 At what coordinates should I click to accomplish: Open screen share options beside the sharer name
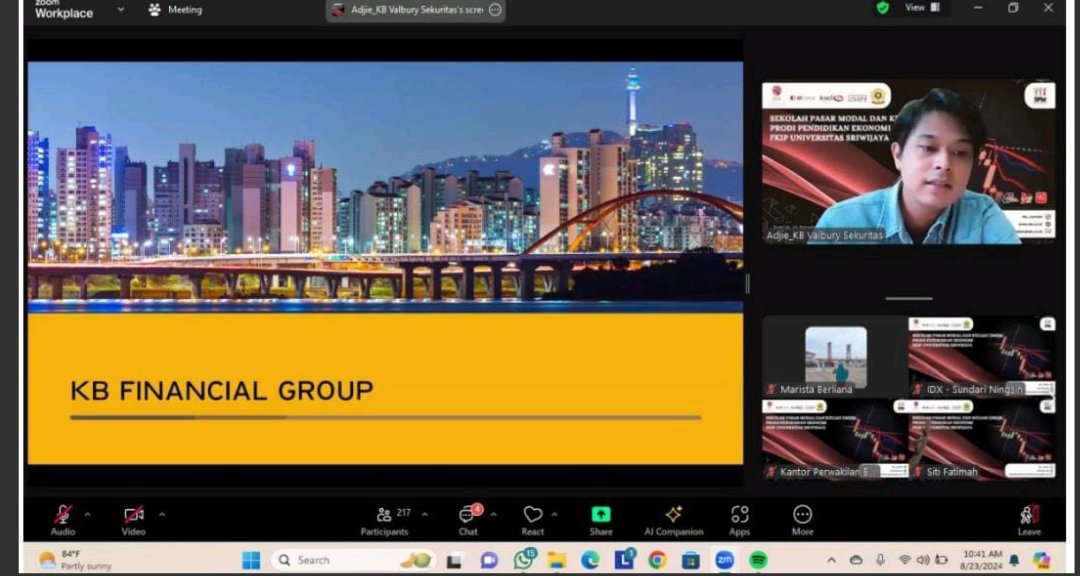click(x=495, y=10)
